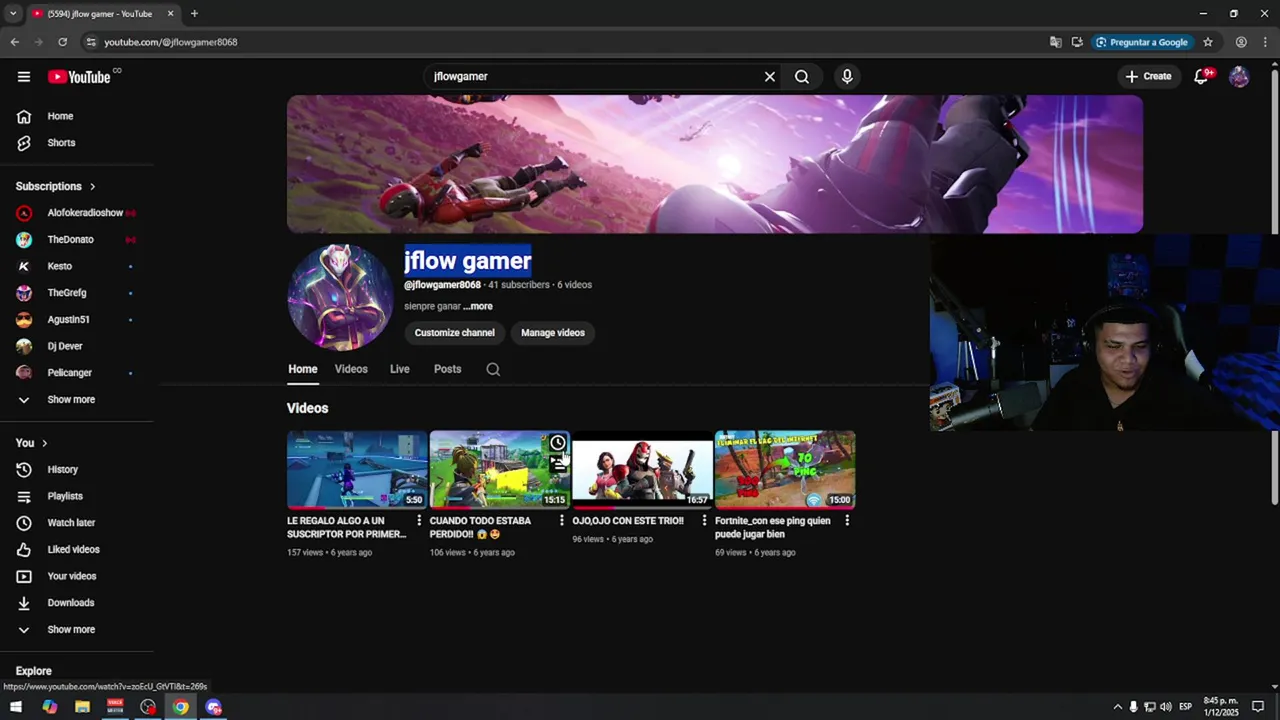Click the Create button
The image size is (1280, 720).
coord(1148,76)
